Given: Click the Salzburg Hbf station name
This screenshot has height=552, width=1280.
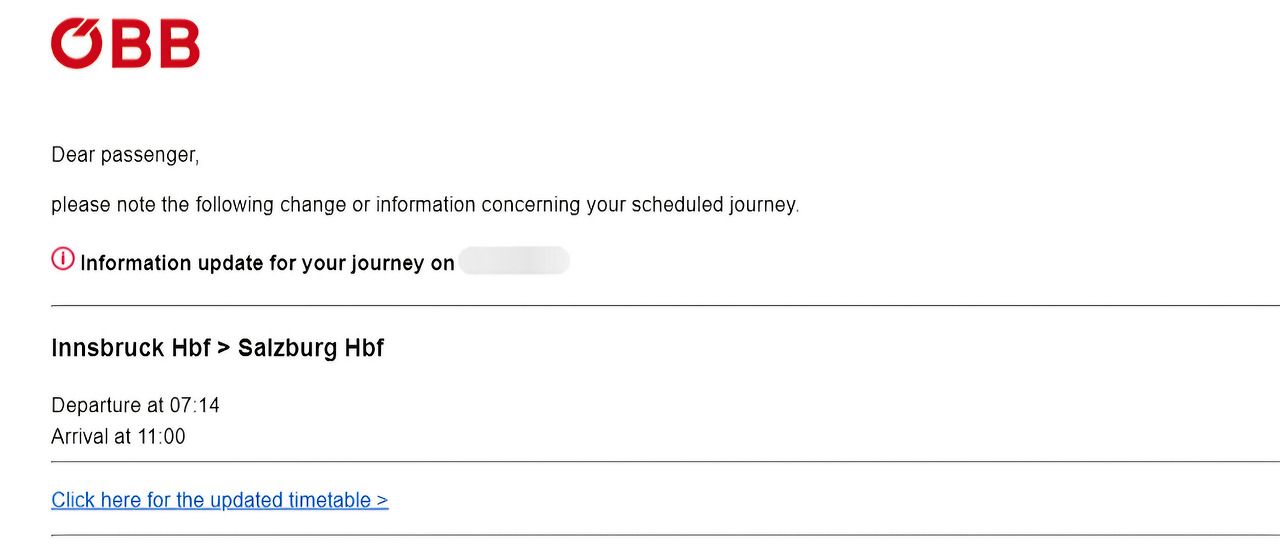Looking at the screenshot, I should pyautogui.click(x=311, y=348).
